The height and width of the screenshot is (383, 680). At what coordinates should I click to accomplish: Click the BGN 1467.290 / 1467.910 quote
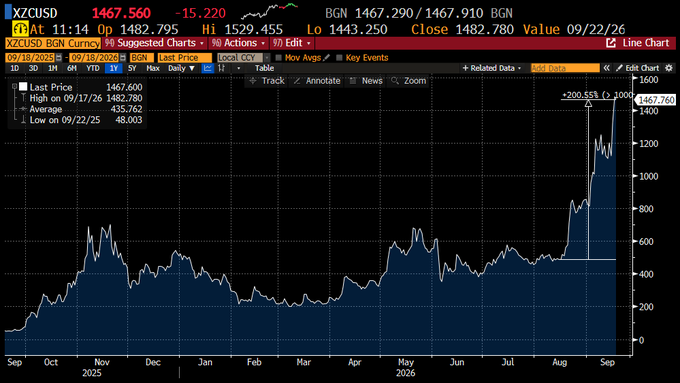(x=419, y=13)
